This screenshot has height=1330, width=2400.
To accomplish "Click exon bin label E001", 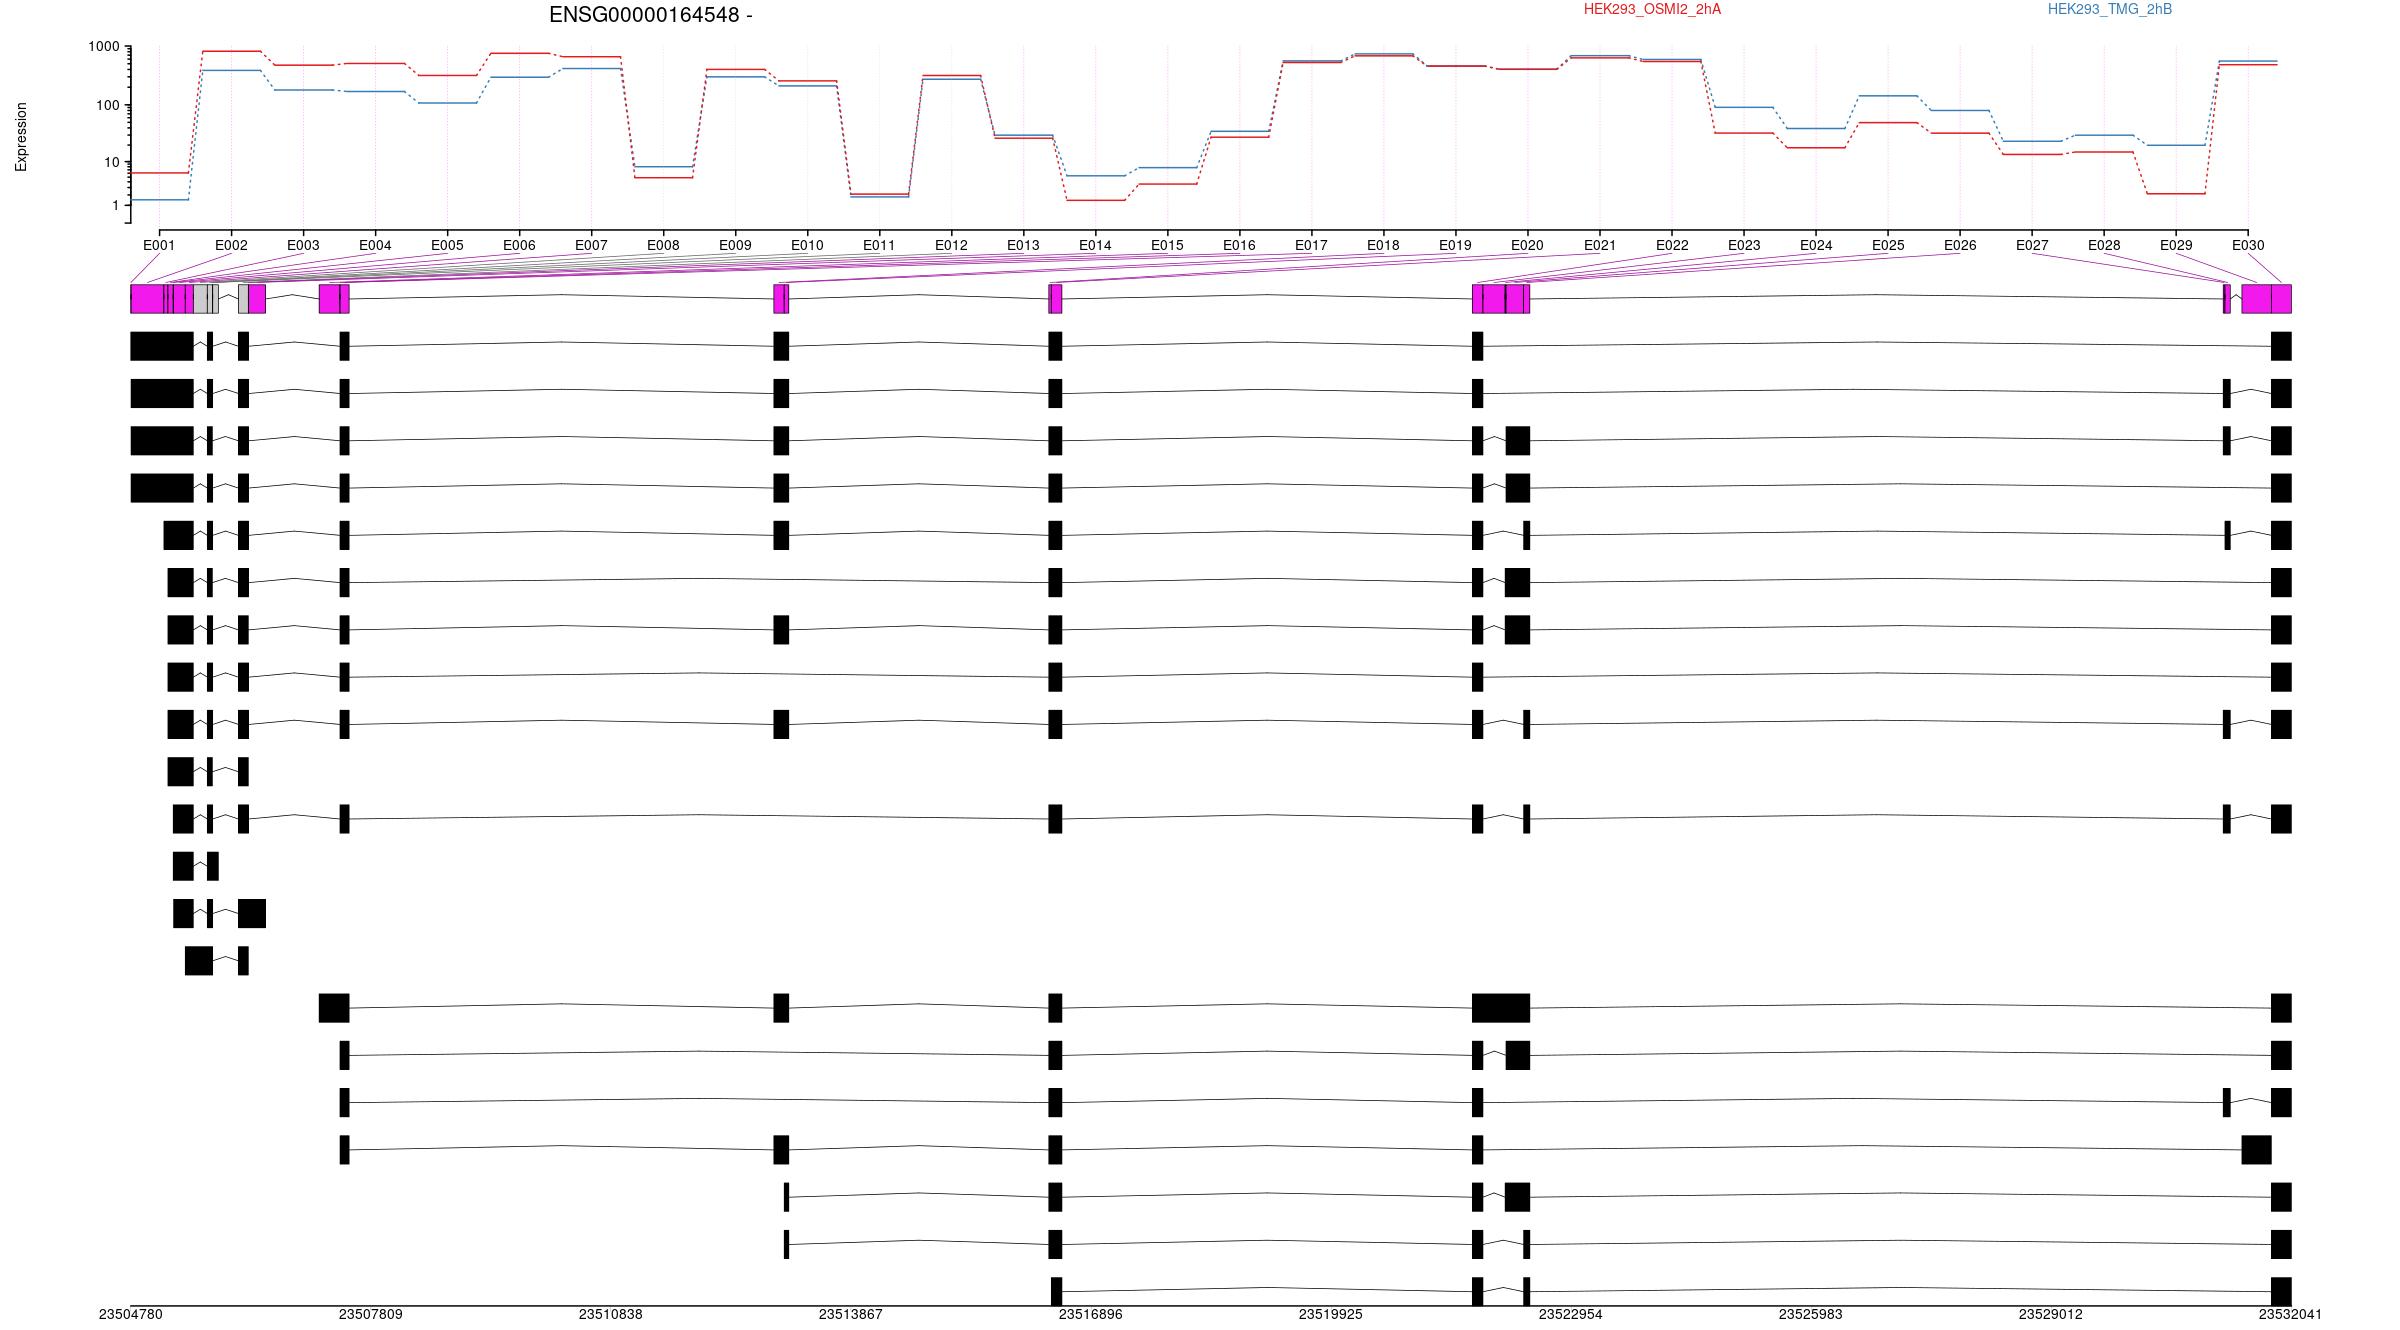I will point(159,245).
